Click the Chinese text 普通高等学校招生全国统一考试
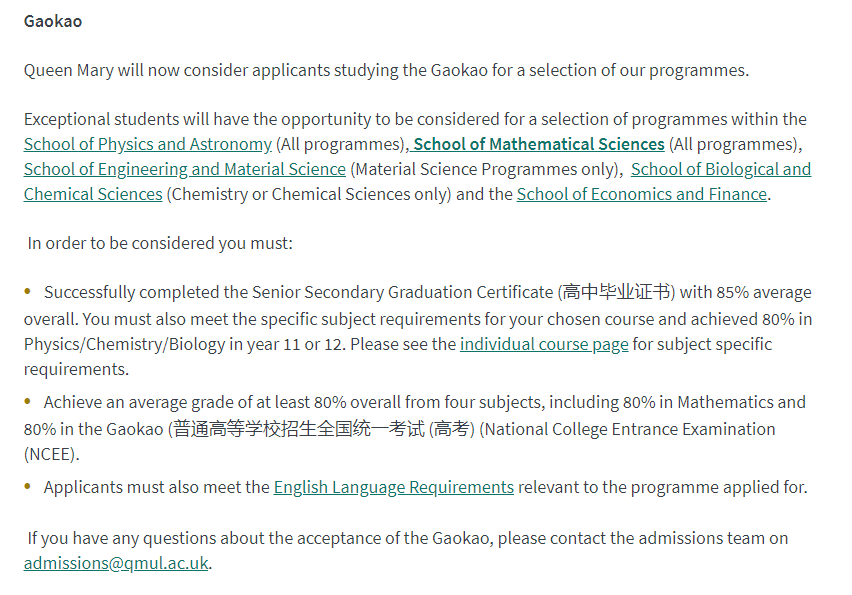 [298, 429]
